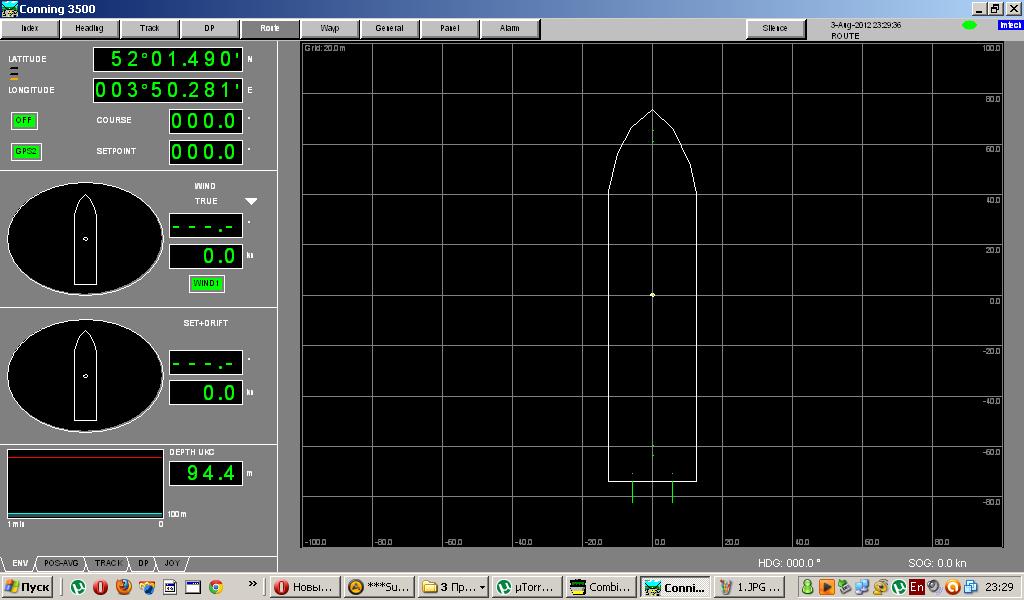Toggle the green OFF indicator button
The width and height of the screenshot is (1024, 600).
[x=24, y=121]
